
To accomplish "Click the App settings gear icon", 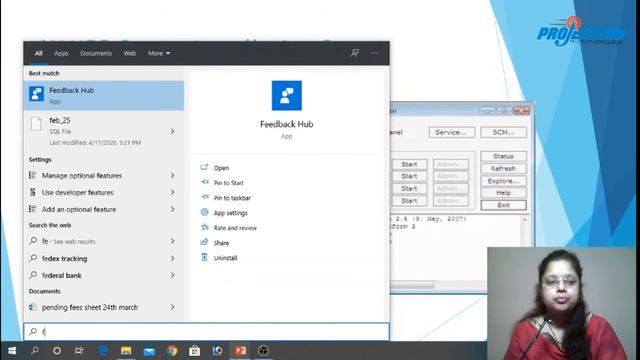I will tap(204, 212).
